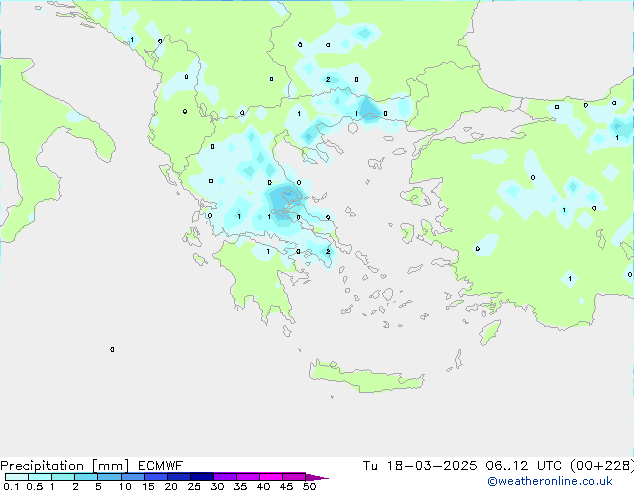Screen dimensions: 634x490
Task: Pick the 30–35 mm purple legend swatch
Action: pyautogui.click(x=225, y=477)
